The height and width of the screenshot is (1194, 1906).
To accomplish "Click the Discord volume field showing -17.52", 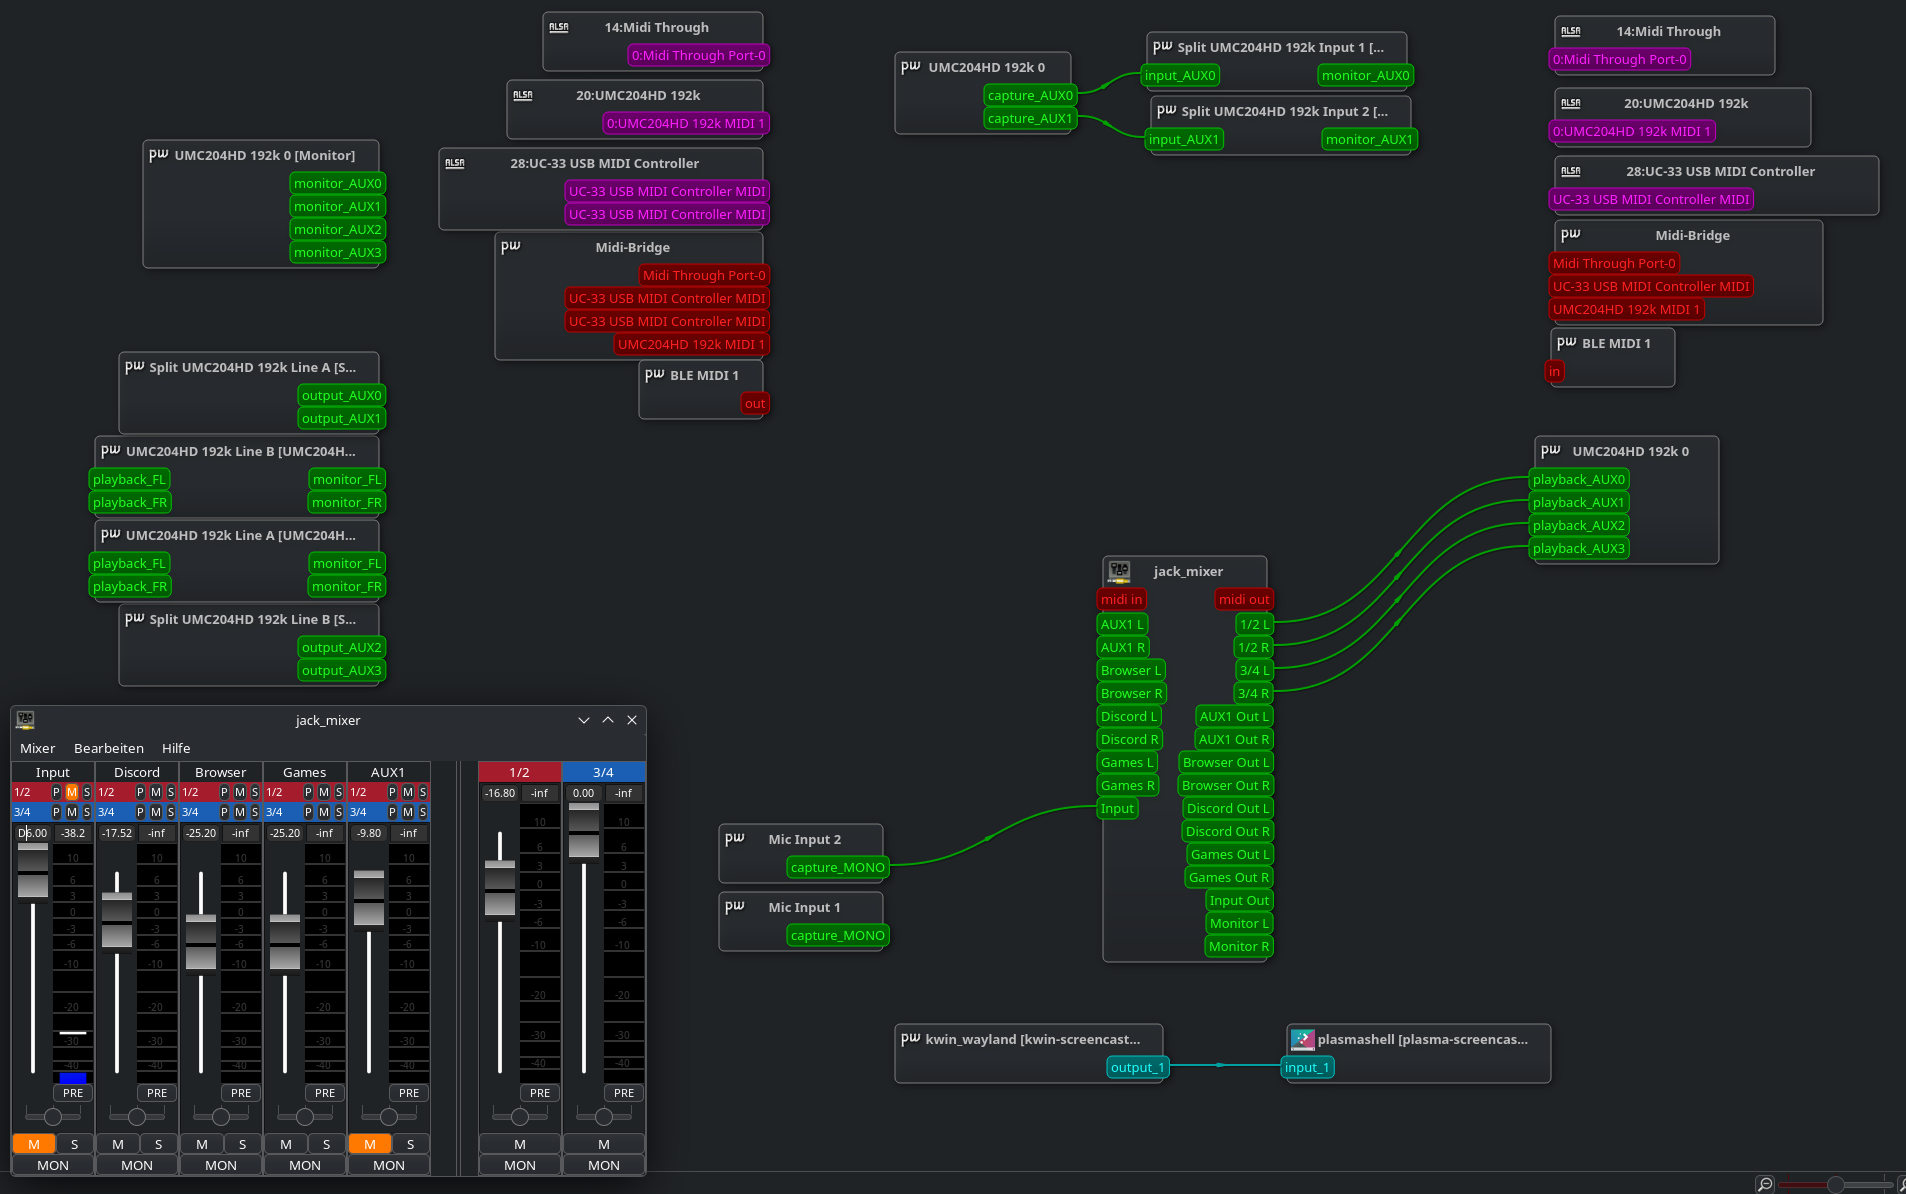I will (x=117, y=833).
